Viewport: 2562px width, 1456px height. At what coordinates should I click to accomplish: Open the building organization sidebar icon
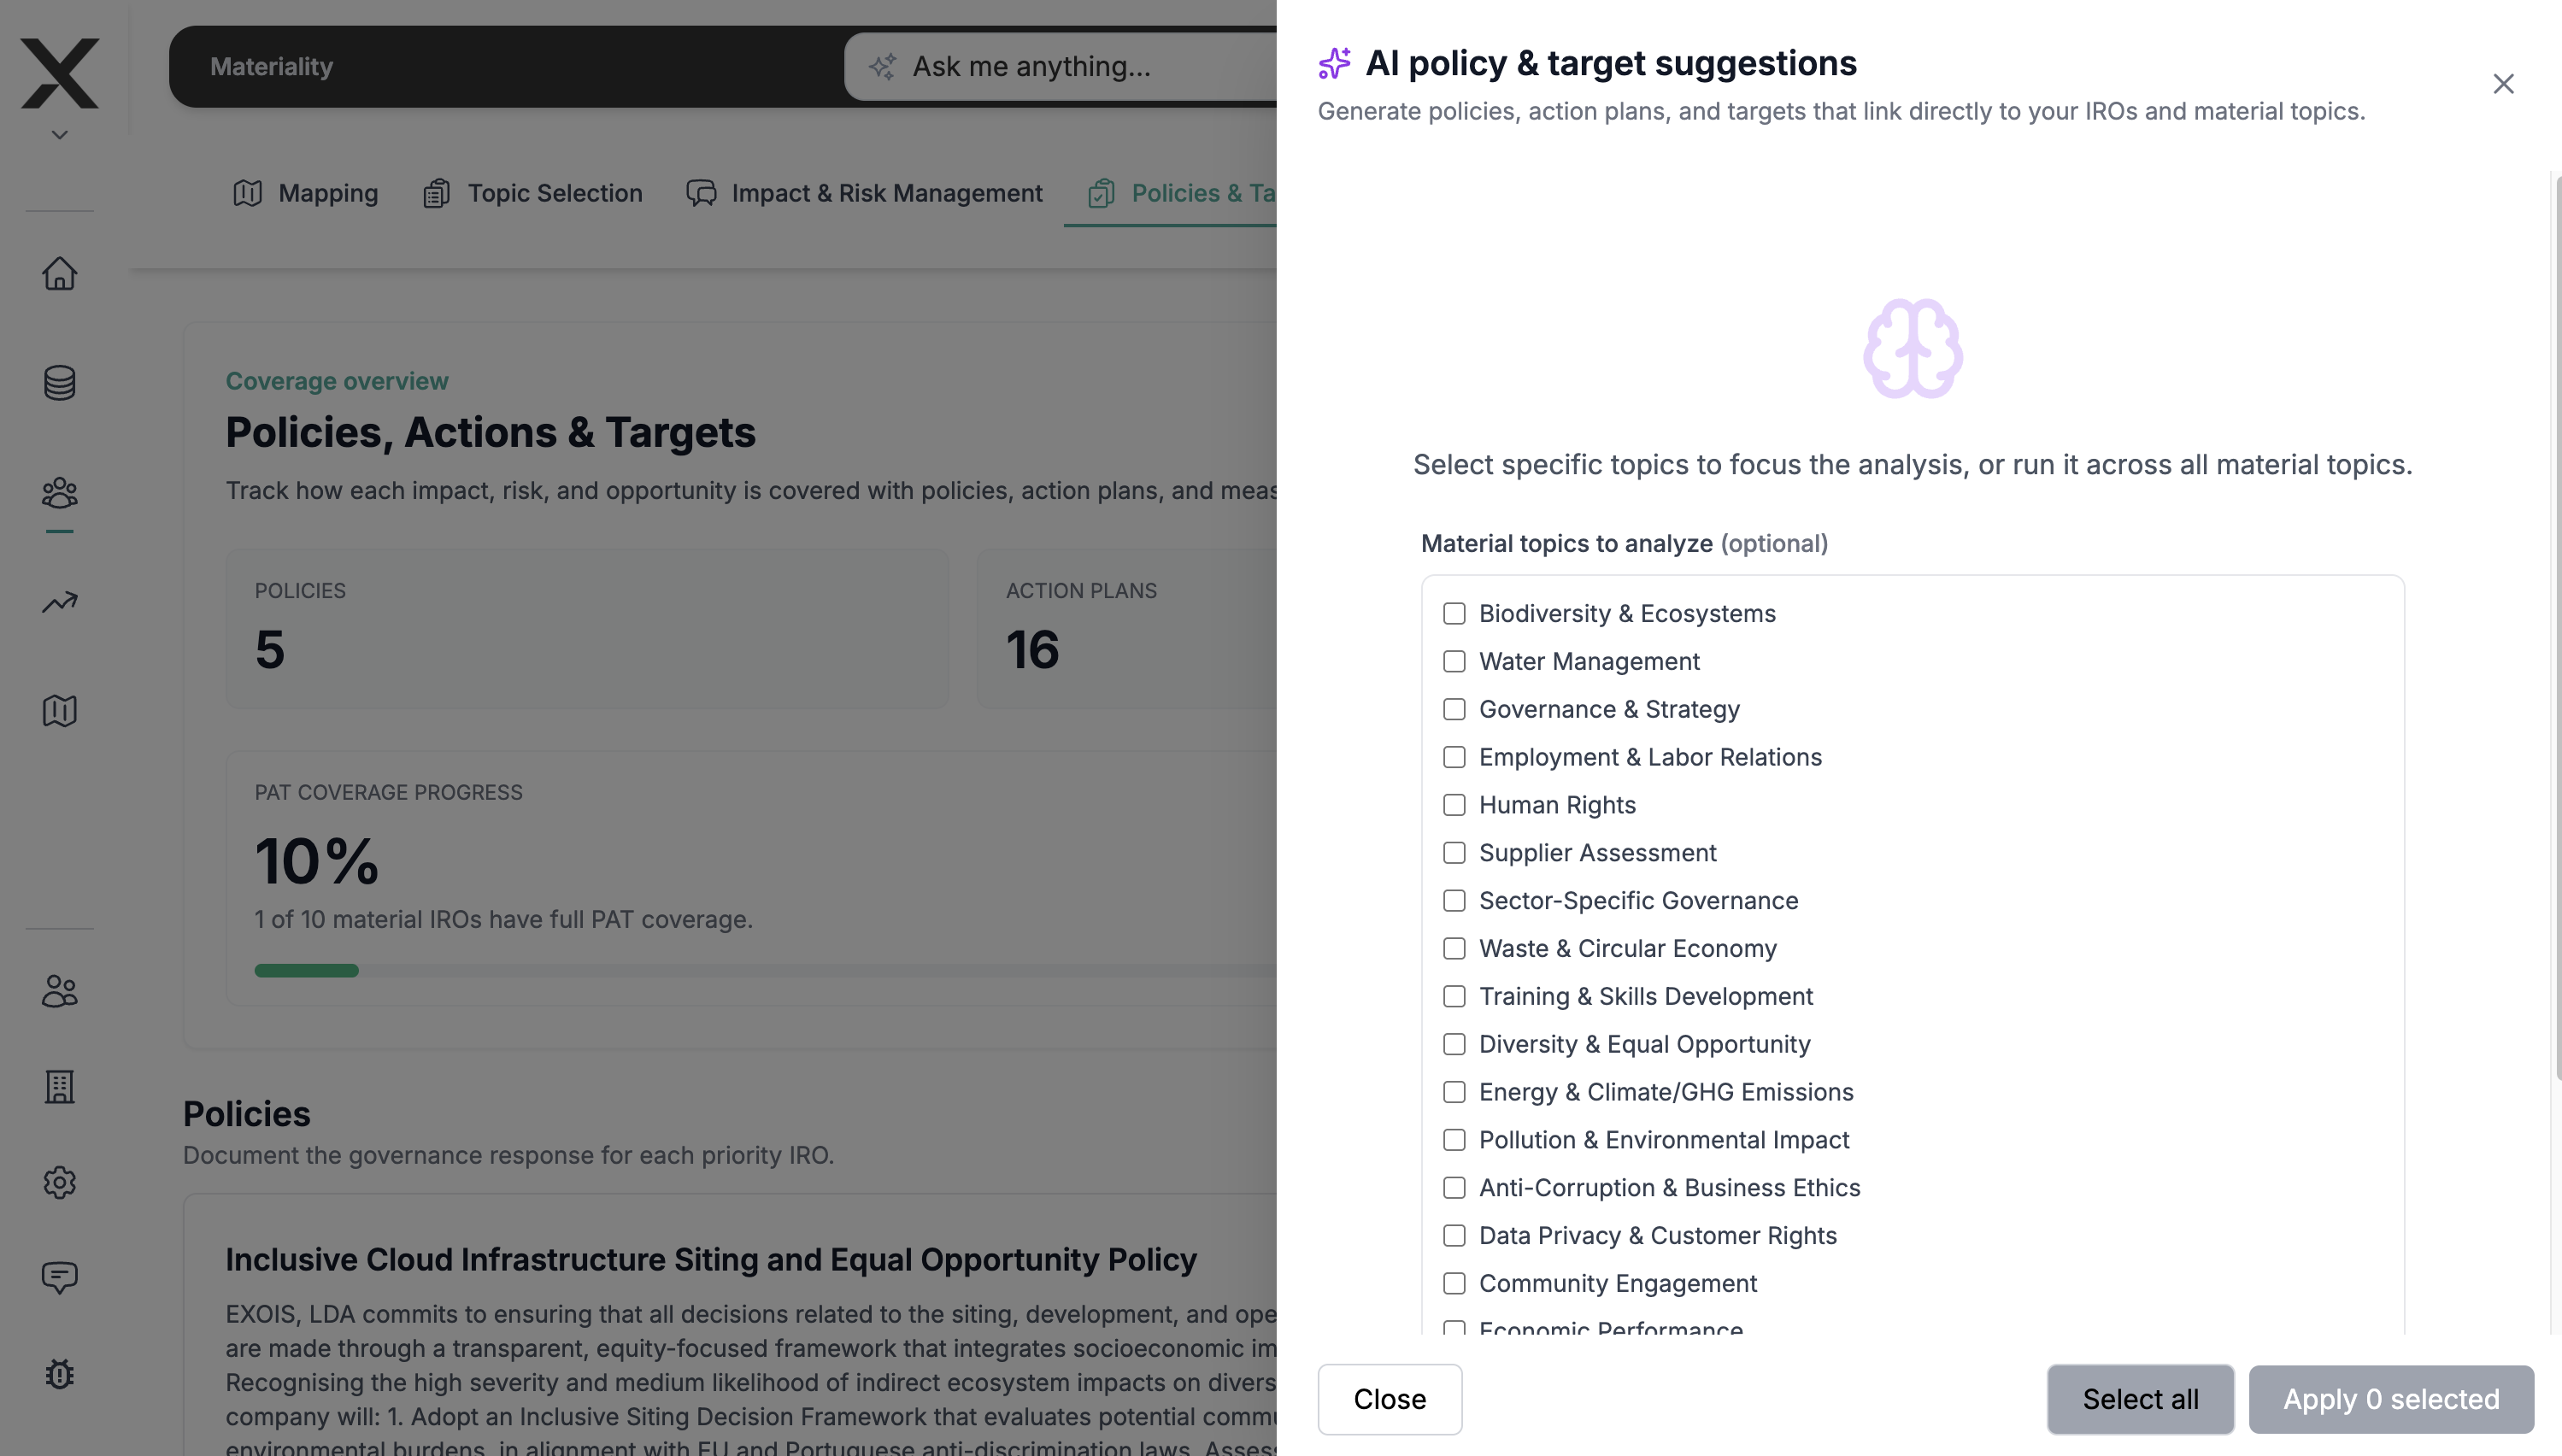tap(59, 1087)
